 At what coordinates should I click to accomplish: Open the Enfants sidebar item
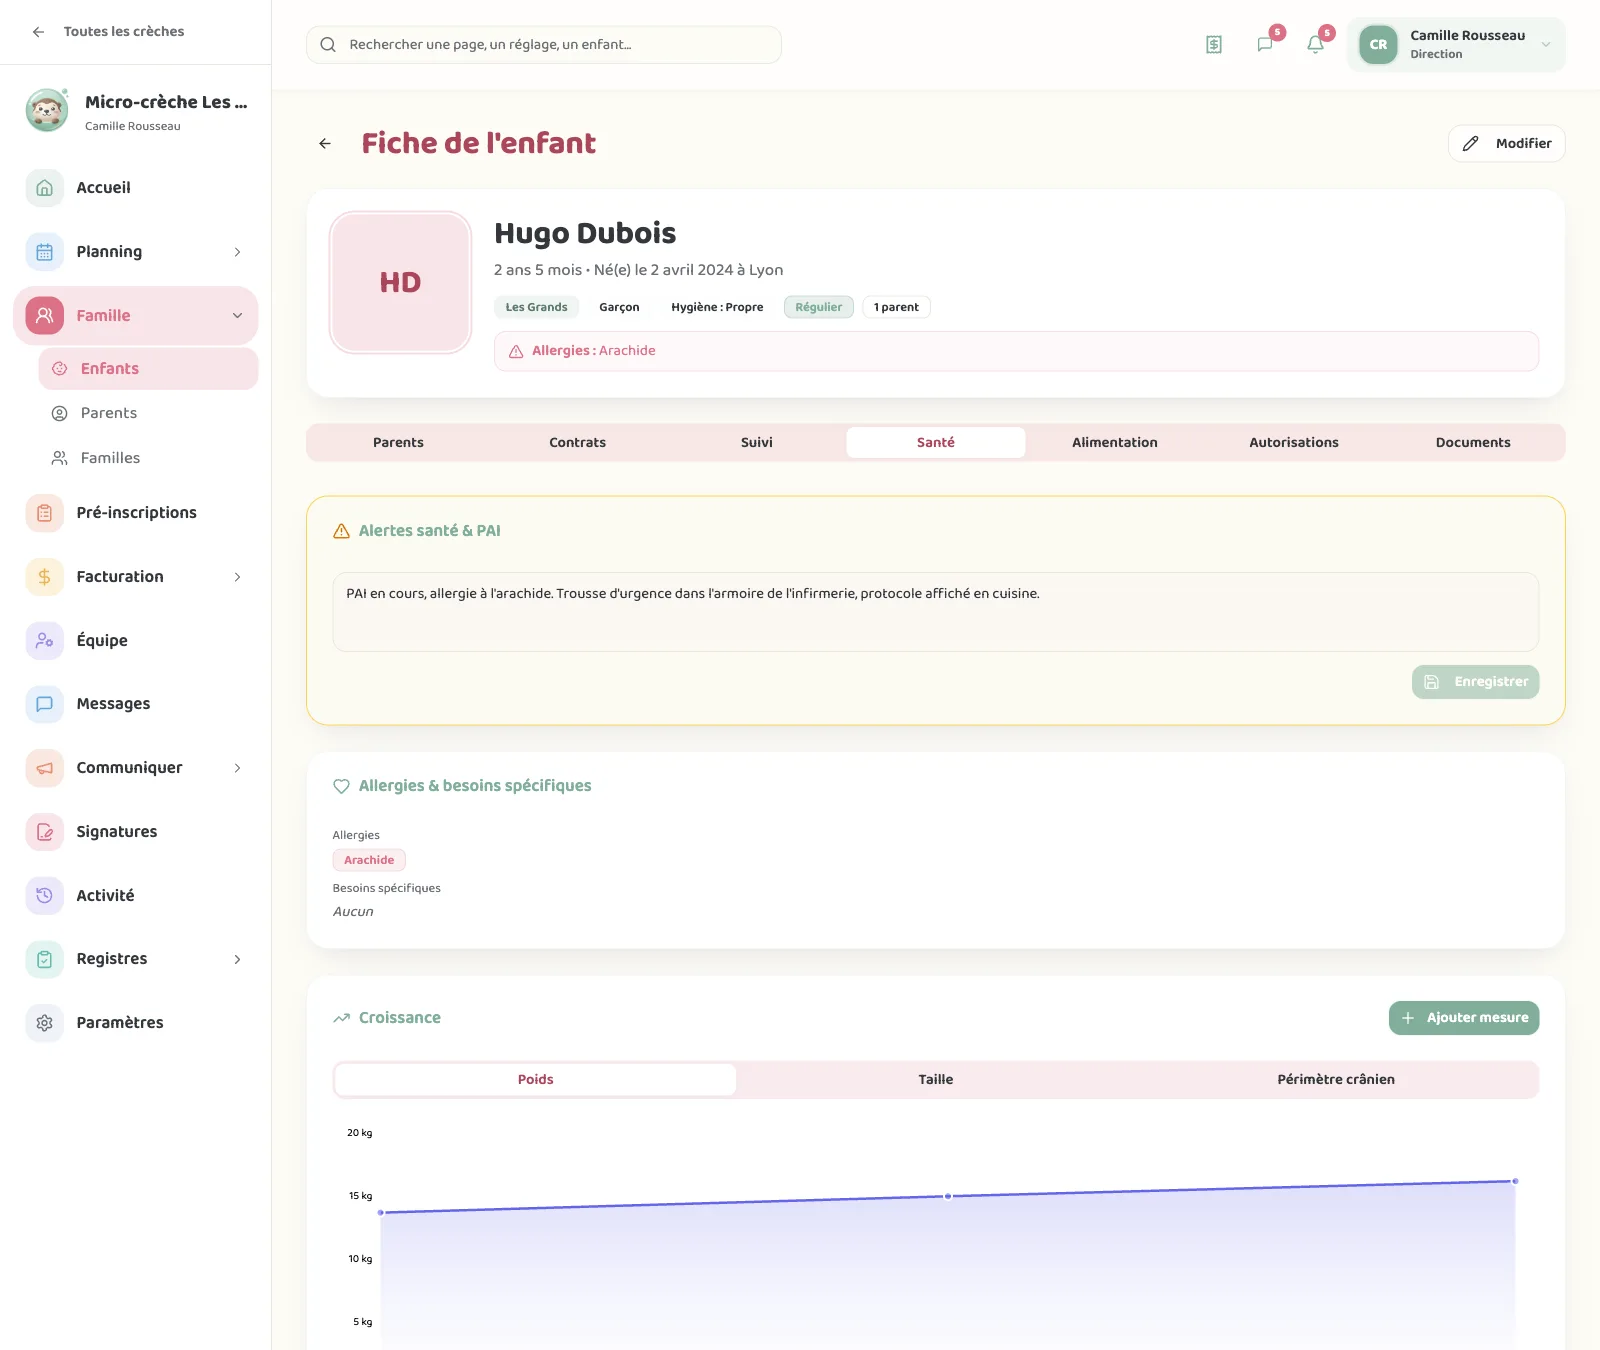click(x=148, y=369)
